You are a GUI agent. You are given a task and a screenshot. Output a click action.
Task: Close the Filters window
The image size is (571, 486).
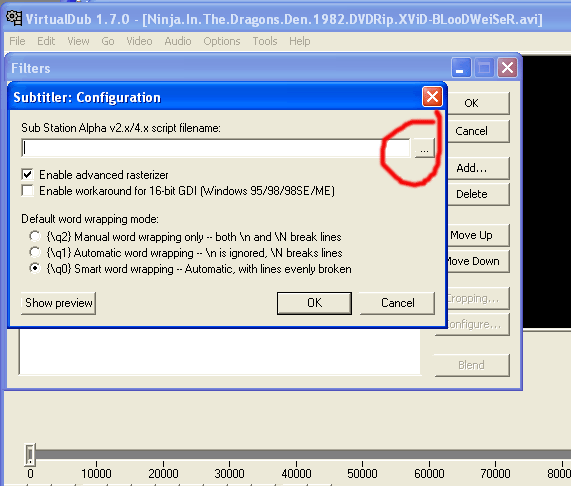click(507, 68)
